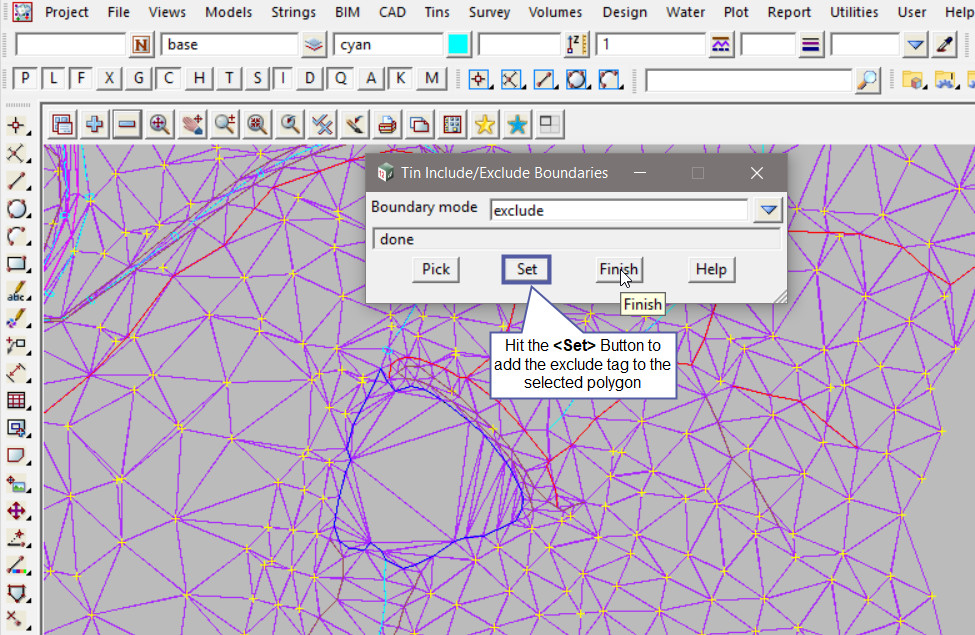The width and height of the screenshot is (975, 635).
Task: Click inside the search text field
Action: (x=749, y=80)
